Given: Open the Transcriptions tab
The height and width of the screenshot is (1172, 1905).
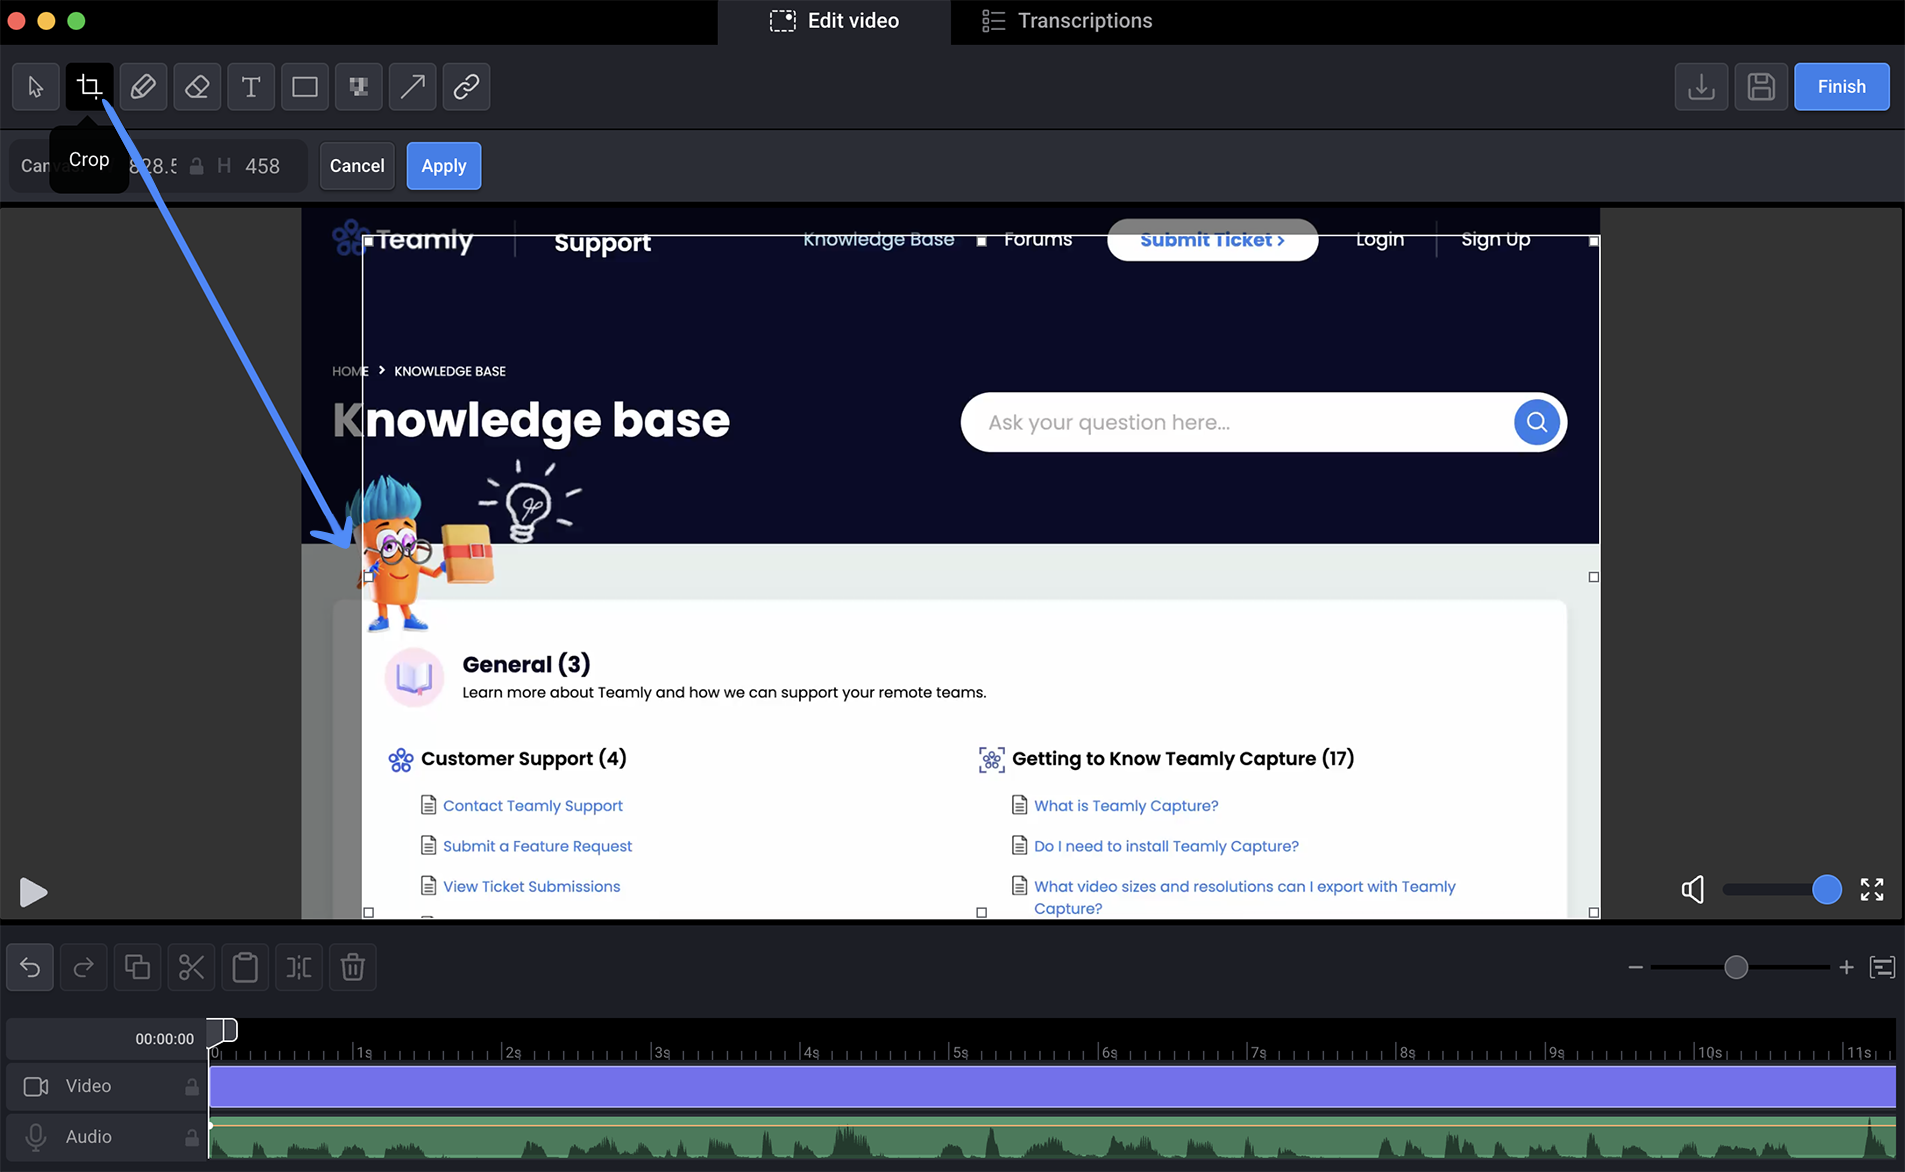Looking at the screenshot, I should (x=1067, y=21).
